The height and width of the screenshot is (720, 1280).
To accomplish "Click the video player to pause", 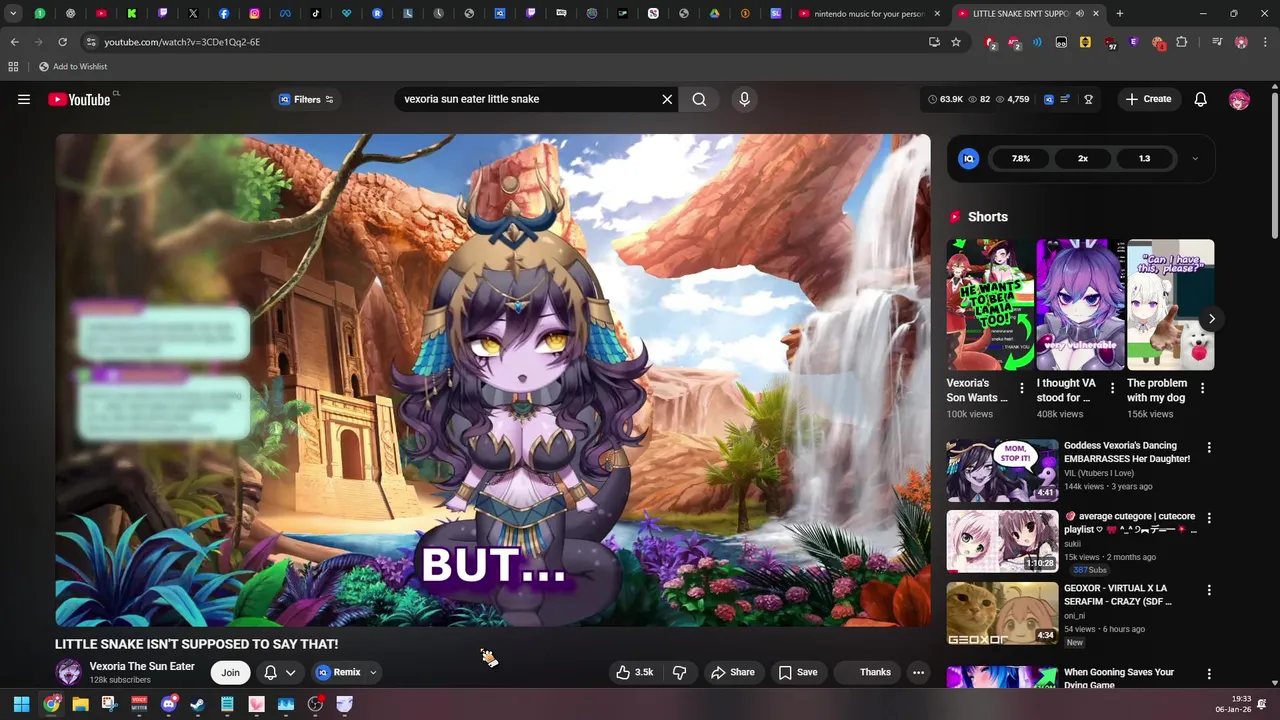I will pyautogui.click(x=492, y=380).
